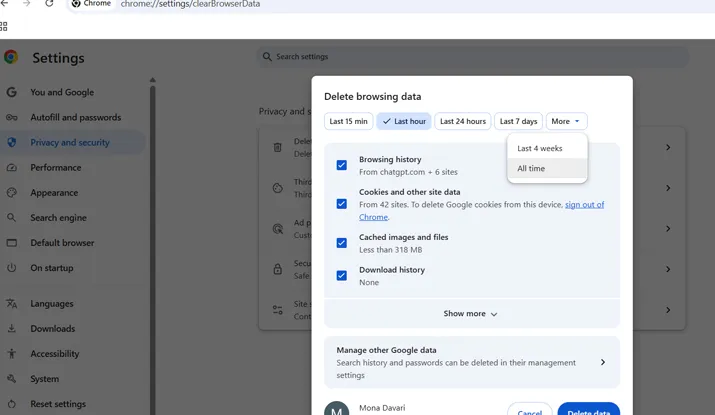The image size is (715, 415).
Task: Reload the page with the refresh icon
Action: (x=49, y=4)
